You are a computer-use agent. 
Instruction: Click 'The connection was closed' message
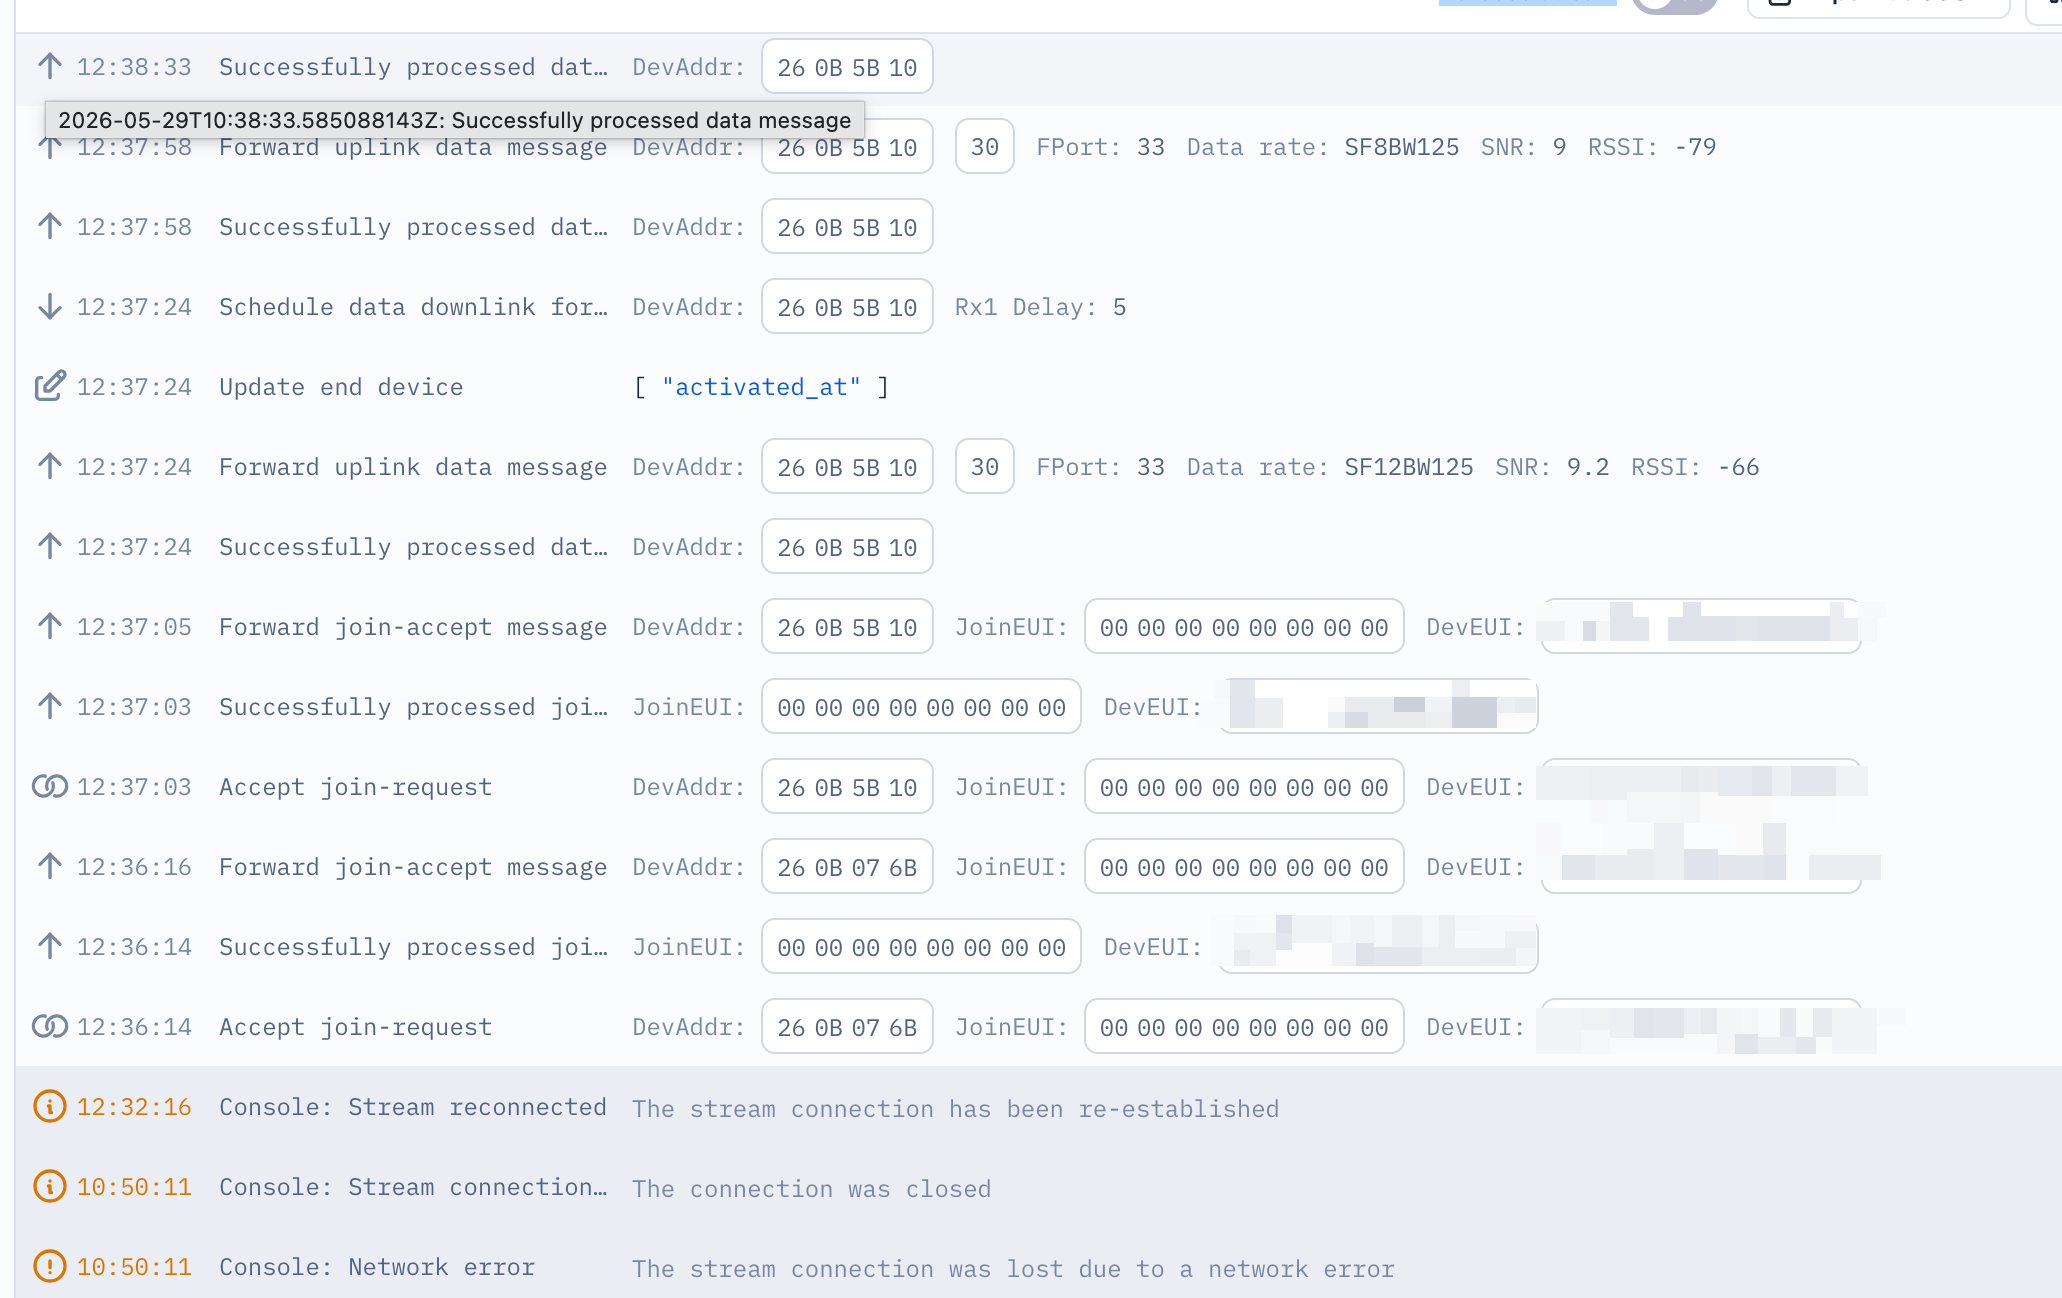811,1189
